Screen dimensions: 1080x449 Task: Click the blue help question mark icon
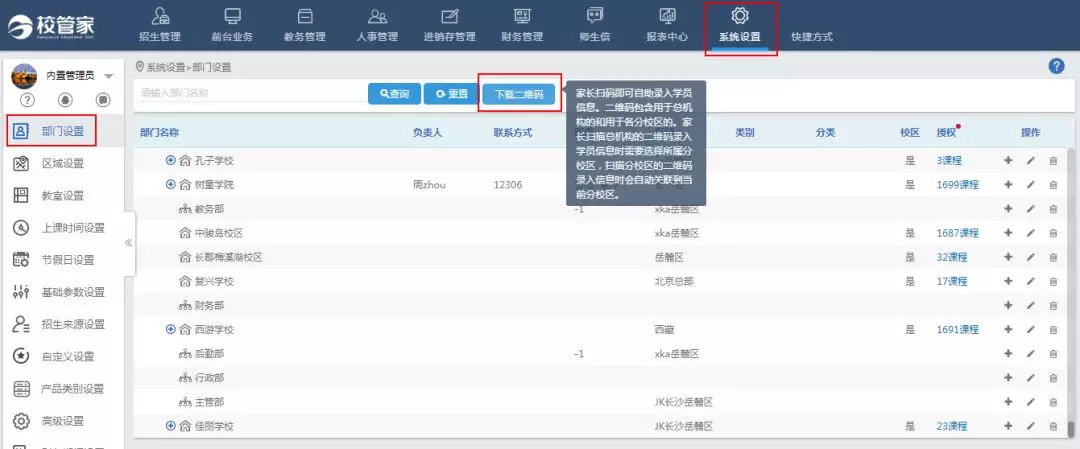1056,66
